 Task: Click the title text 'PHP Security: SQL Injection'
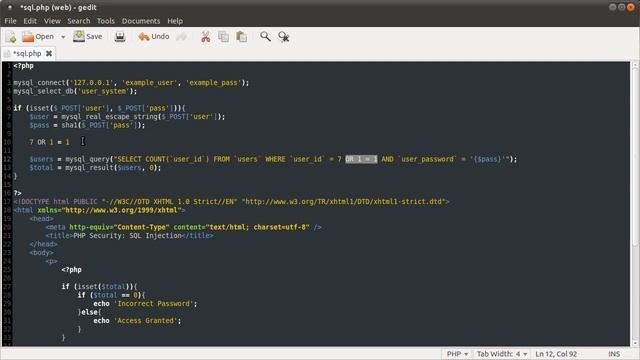click(127, 236)
